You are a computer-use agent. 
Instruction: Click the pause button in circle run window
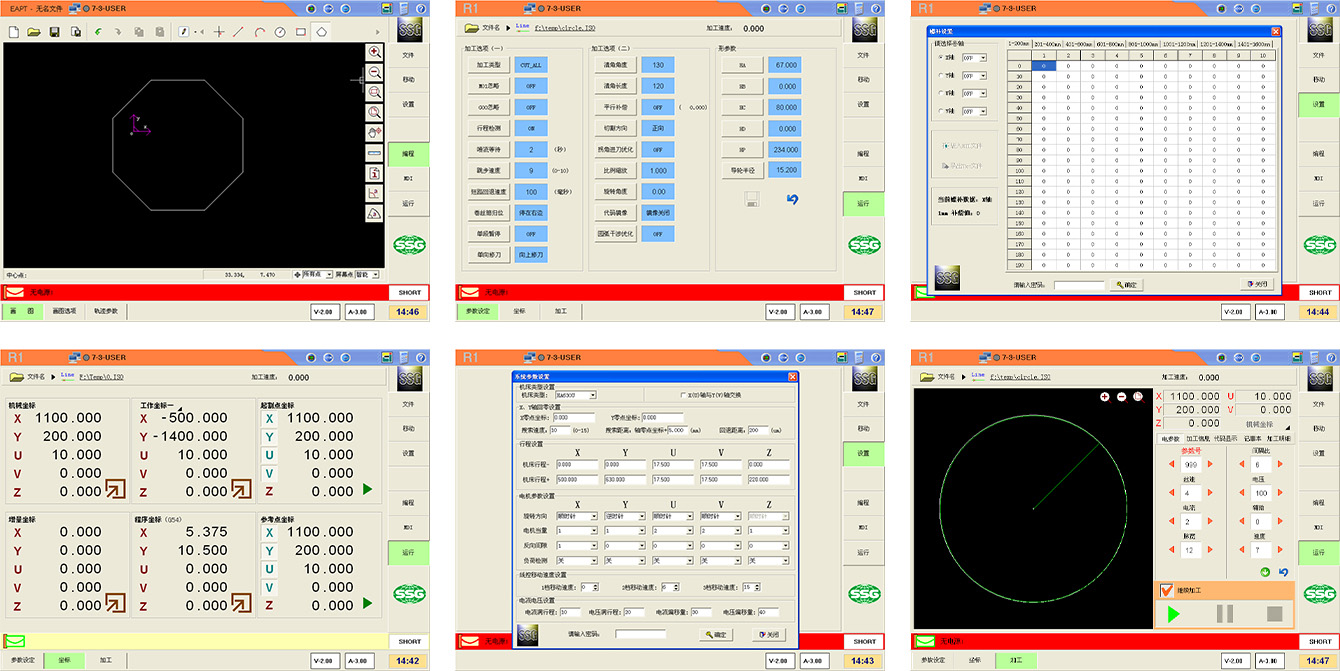tap(1225, 614)
